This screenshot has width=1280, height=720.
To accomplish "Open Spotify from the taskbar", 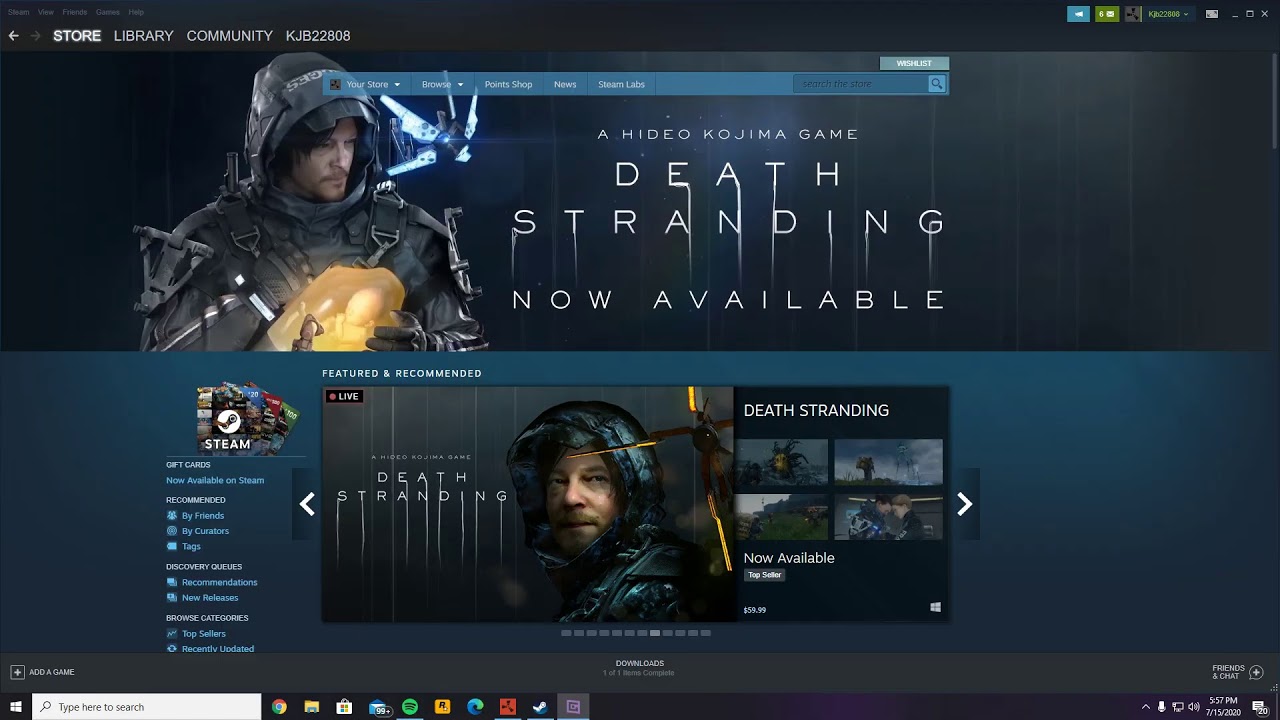I will [410, 707].
